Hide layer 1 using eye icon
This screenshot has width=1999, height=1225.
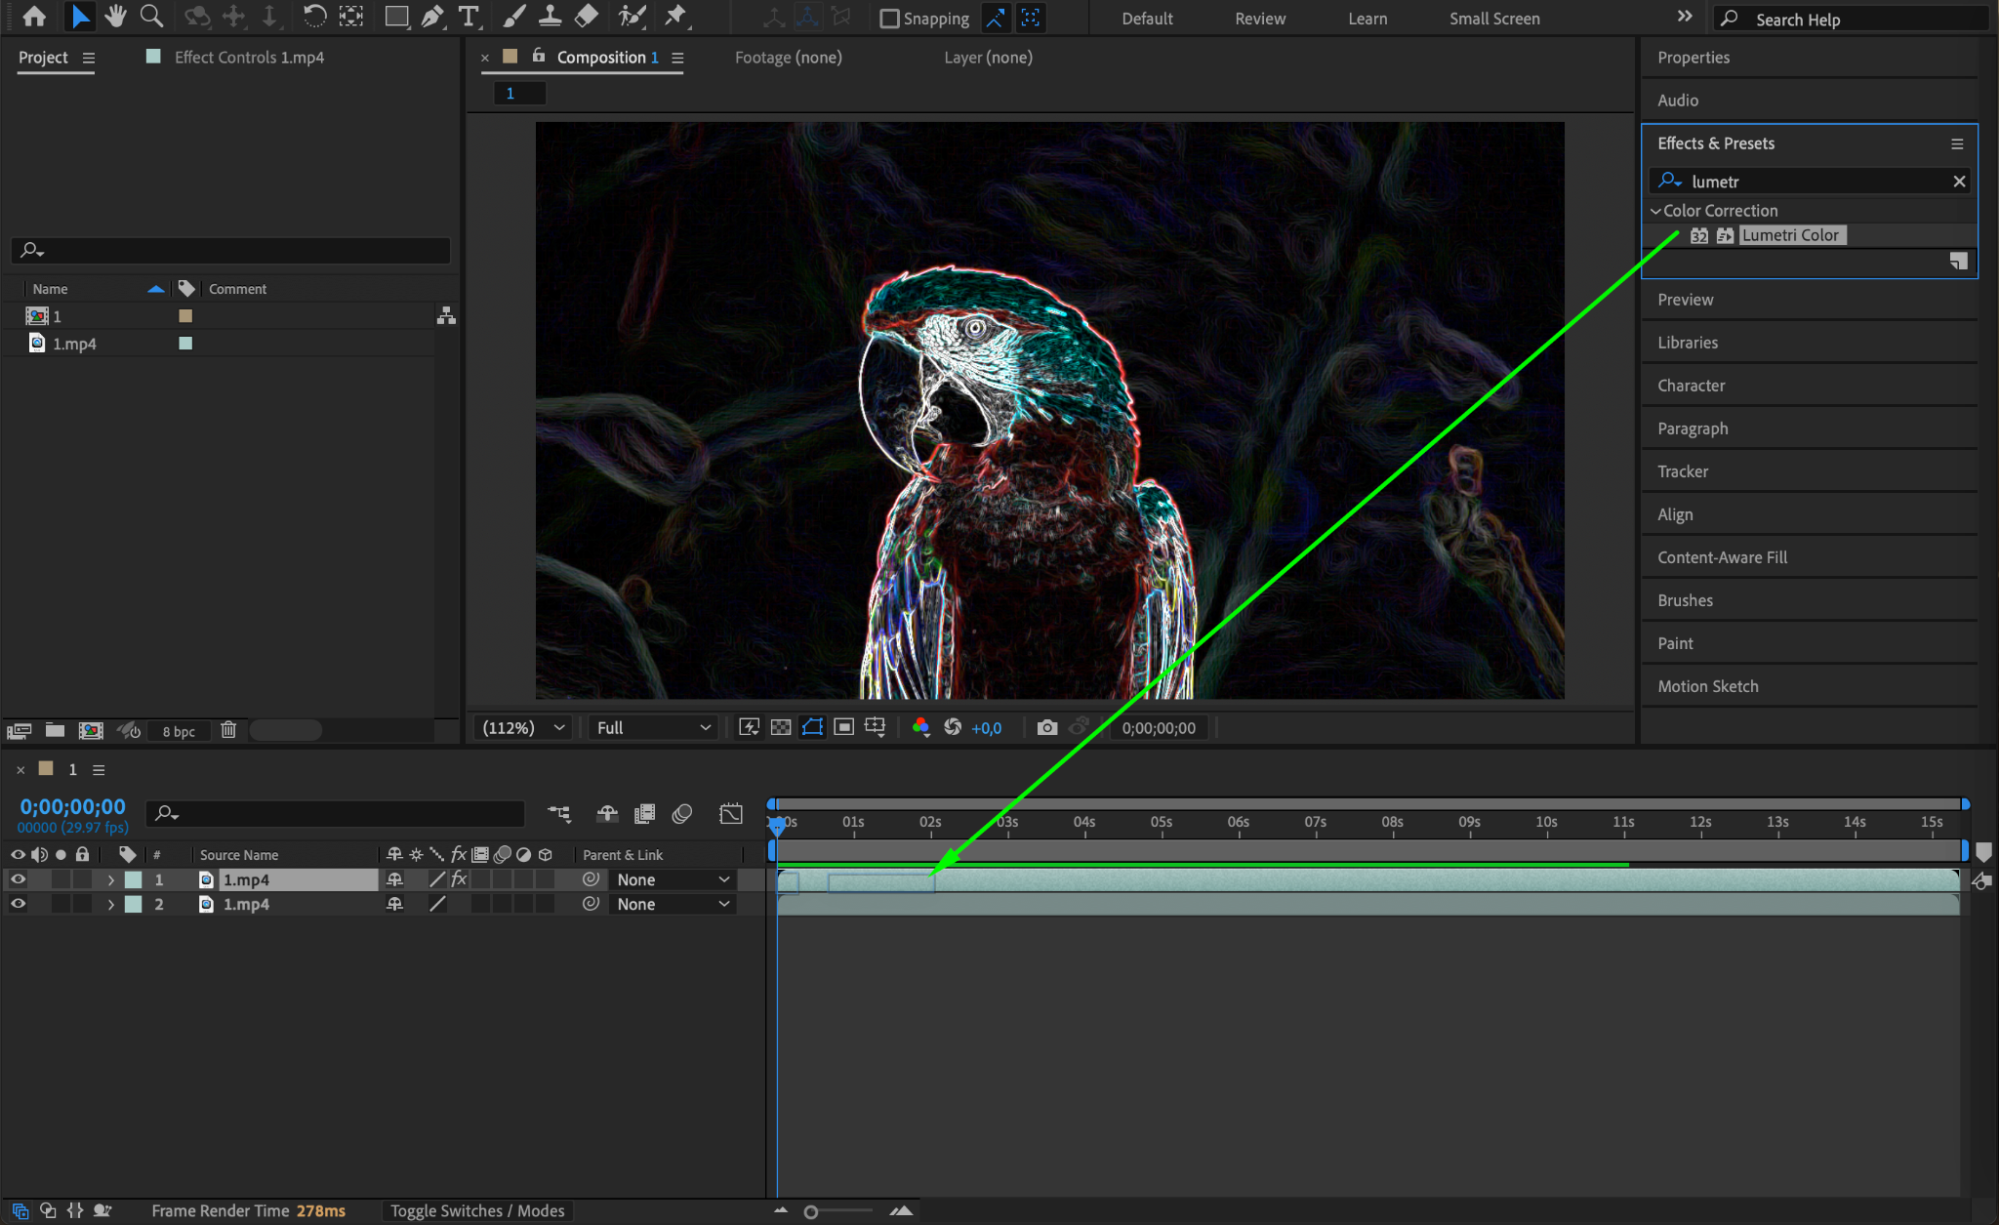[18, 880]
